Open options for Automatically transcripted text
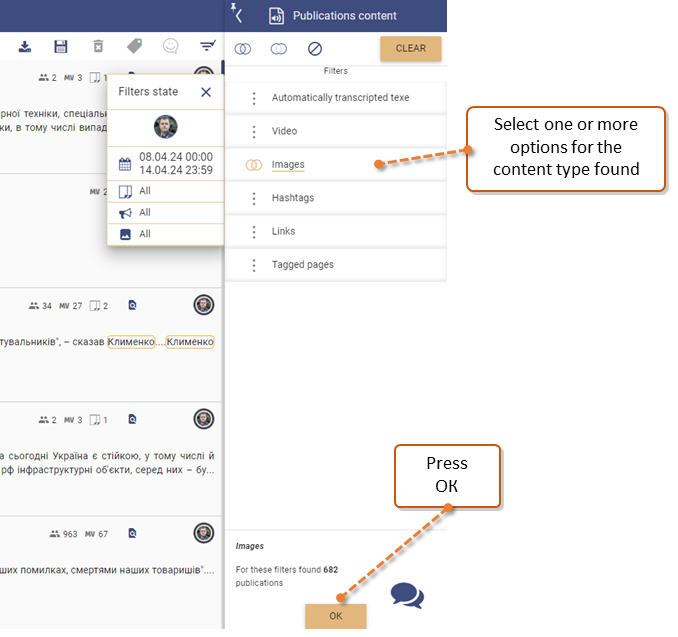This screenshot has width=678, height=637. (254, 98)
